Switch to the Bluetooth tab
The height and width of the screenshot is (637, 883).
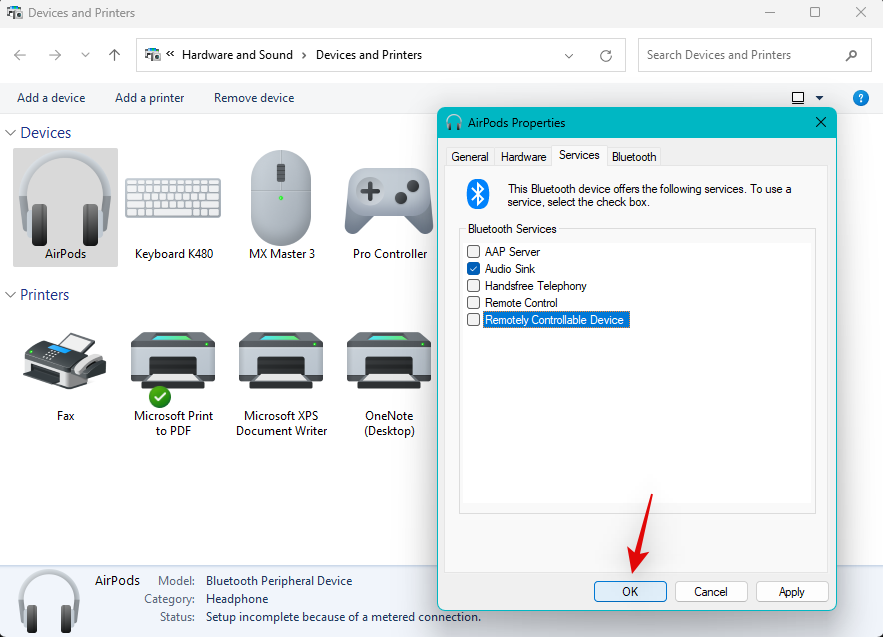(634, 157)
